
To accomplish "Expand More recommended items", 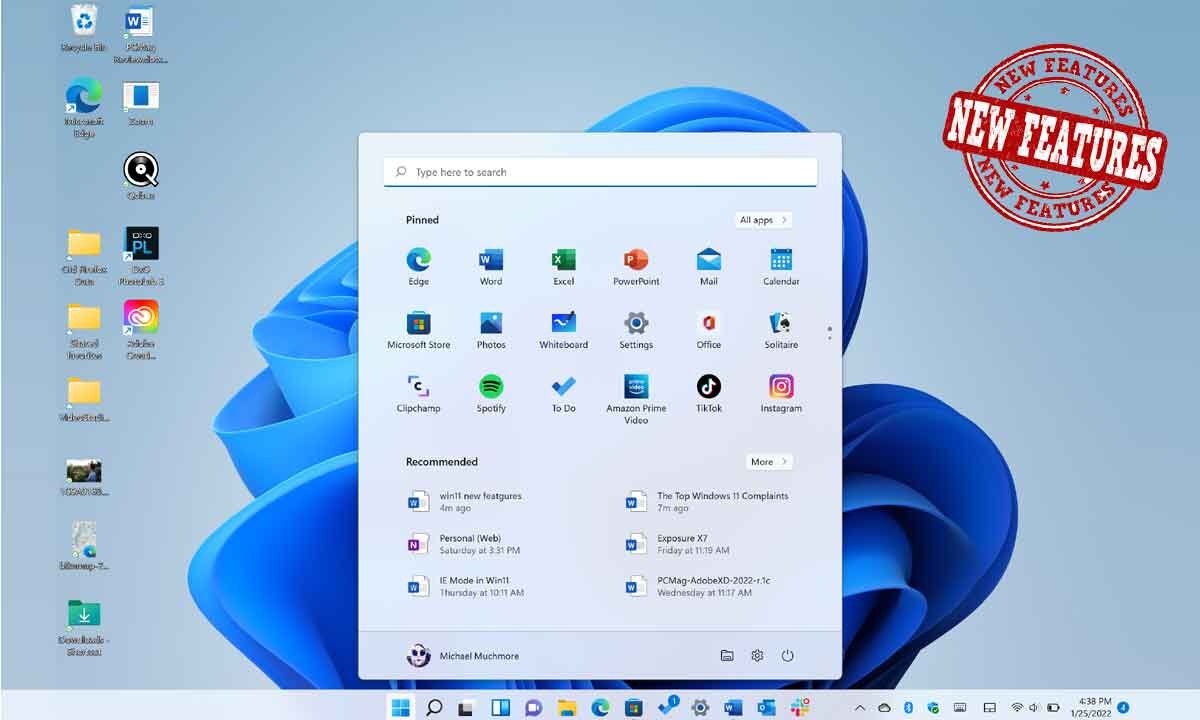I will [x=769, y=462].
